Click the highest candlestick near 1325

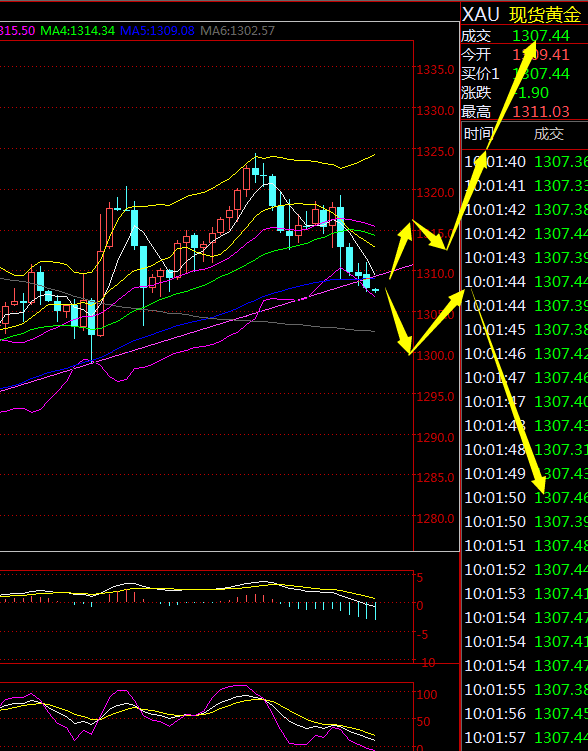pyautogui.click(x=256, y=169)
